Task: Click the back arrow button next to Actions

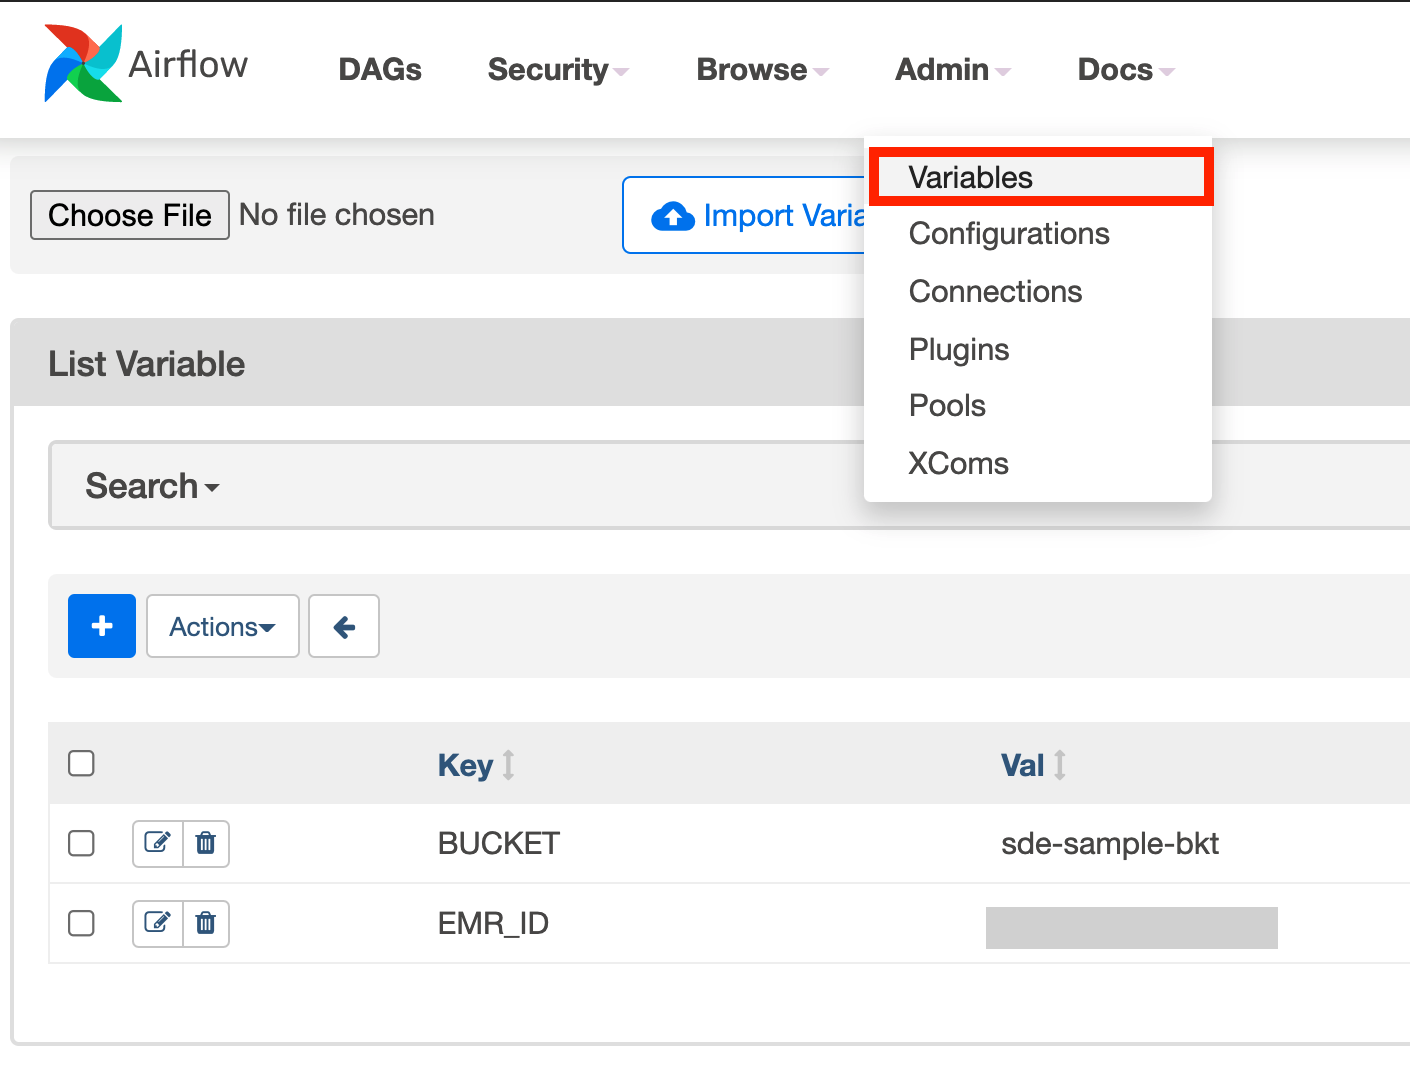Action: tap(344, 626)
